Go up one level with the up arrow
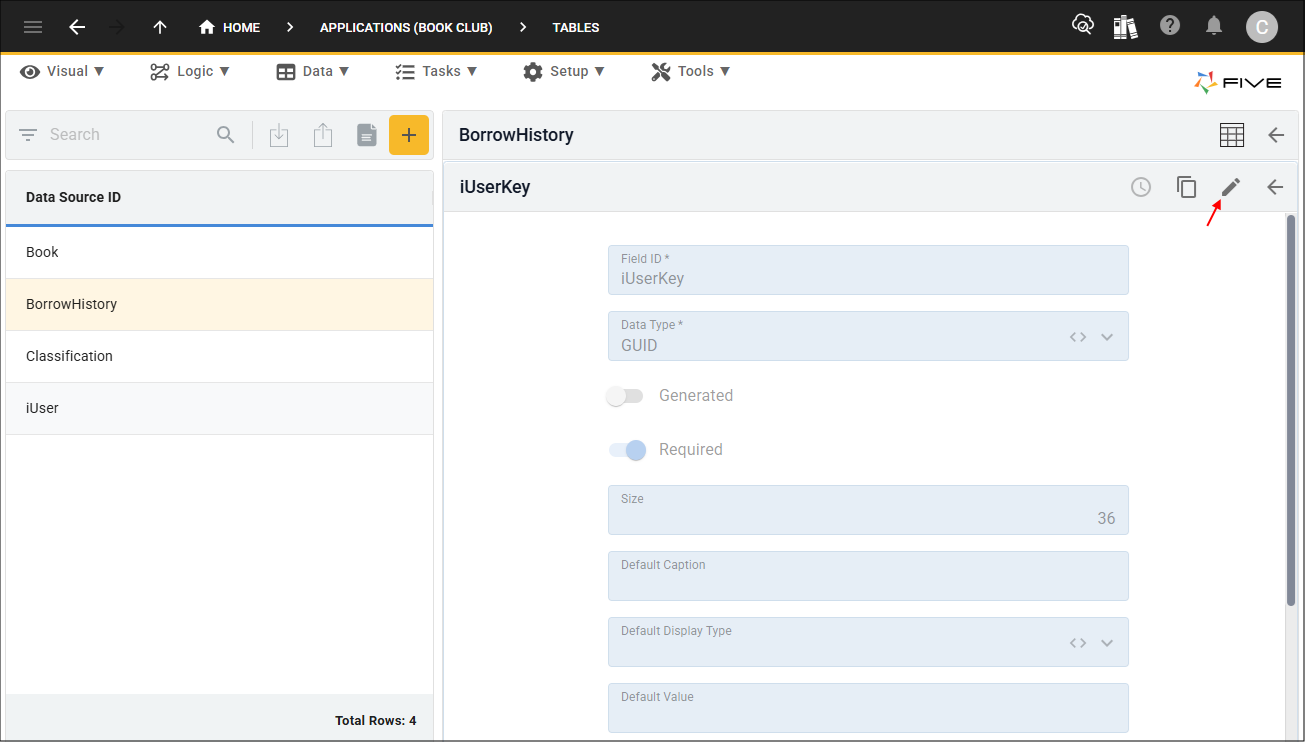 click(160, 27)
